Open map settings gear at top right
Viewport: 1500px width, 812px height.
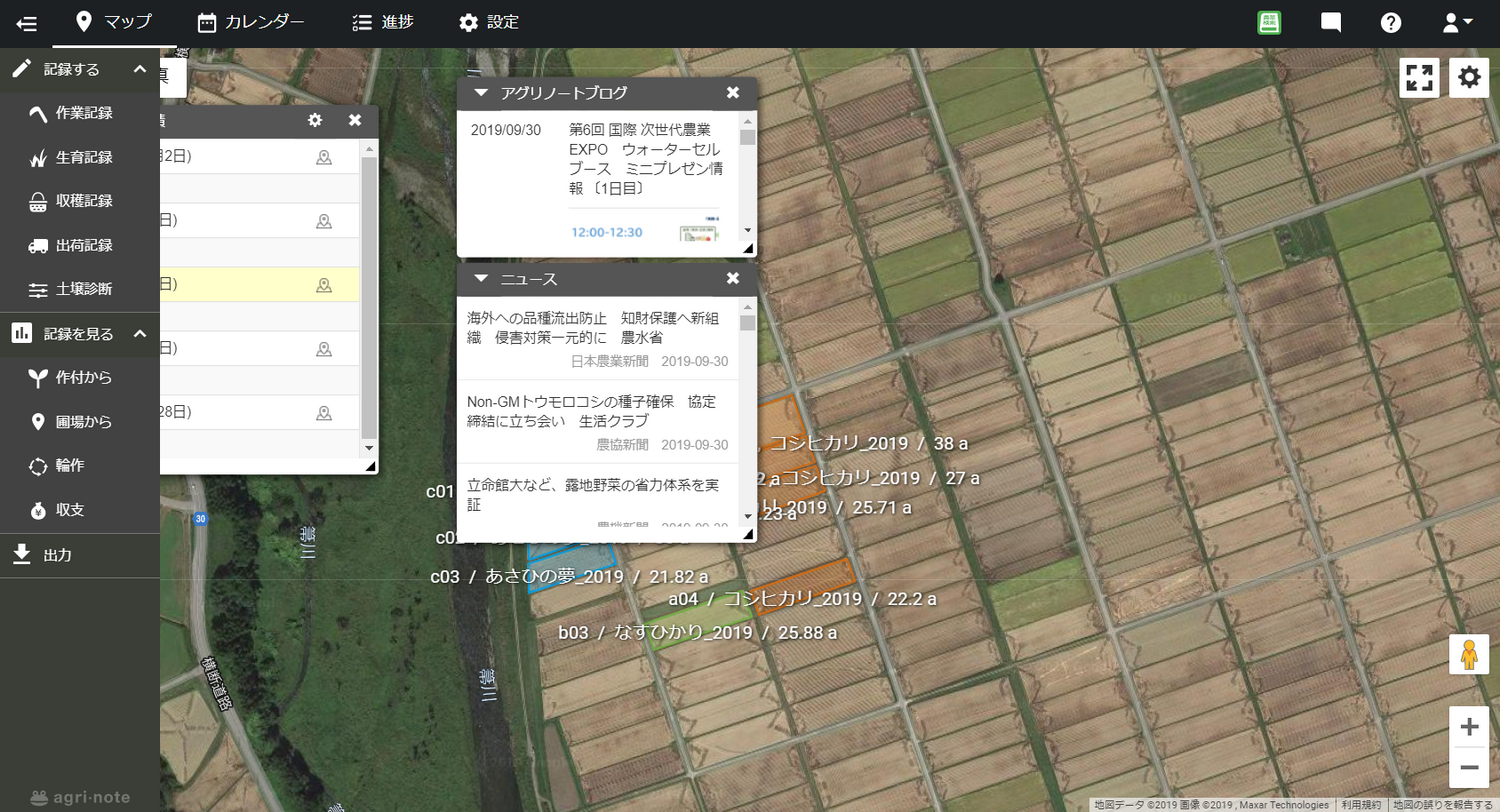tap(1469, 78)
